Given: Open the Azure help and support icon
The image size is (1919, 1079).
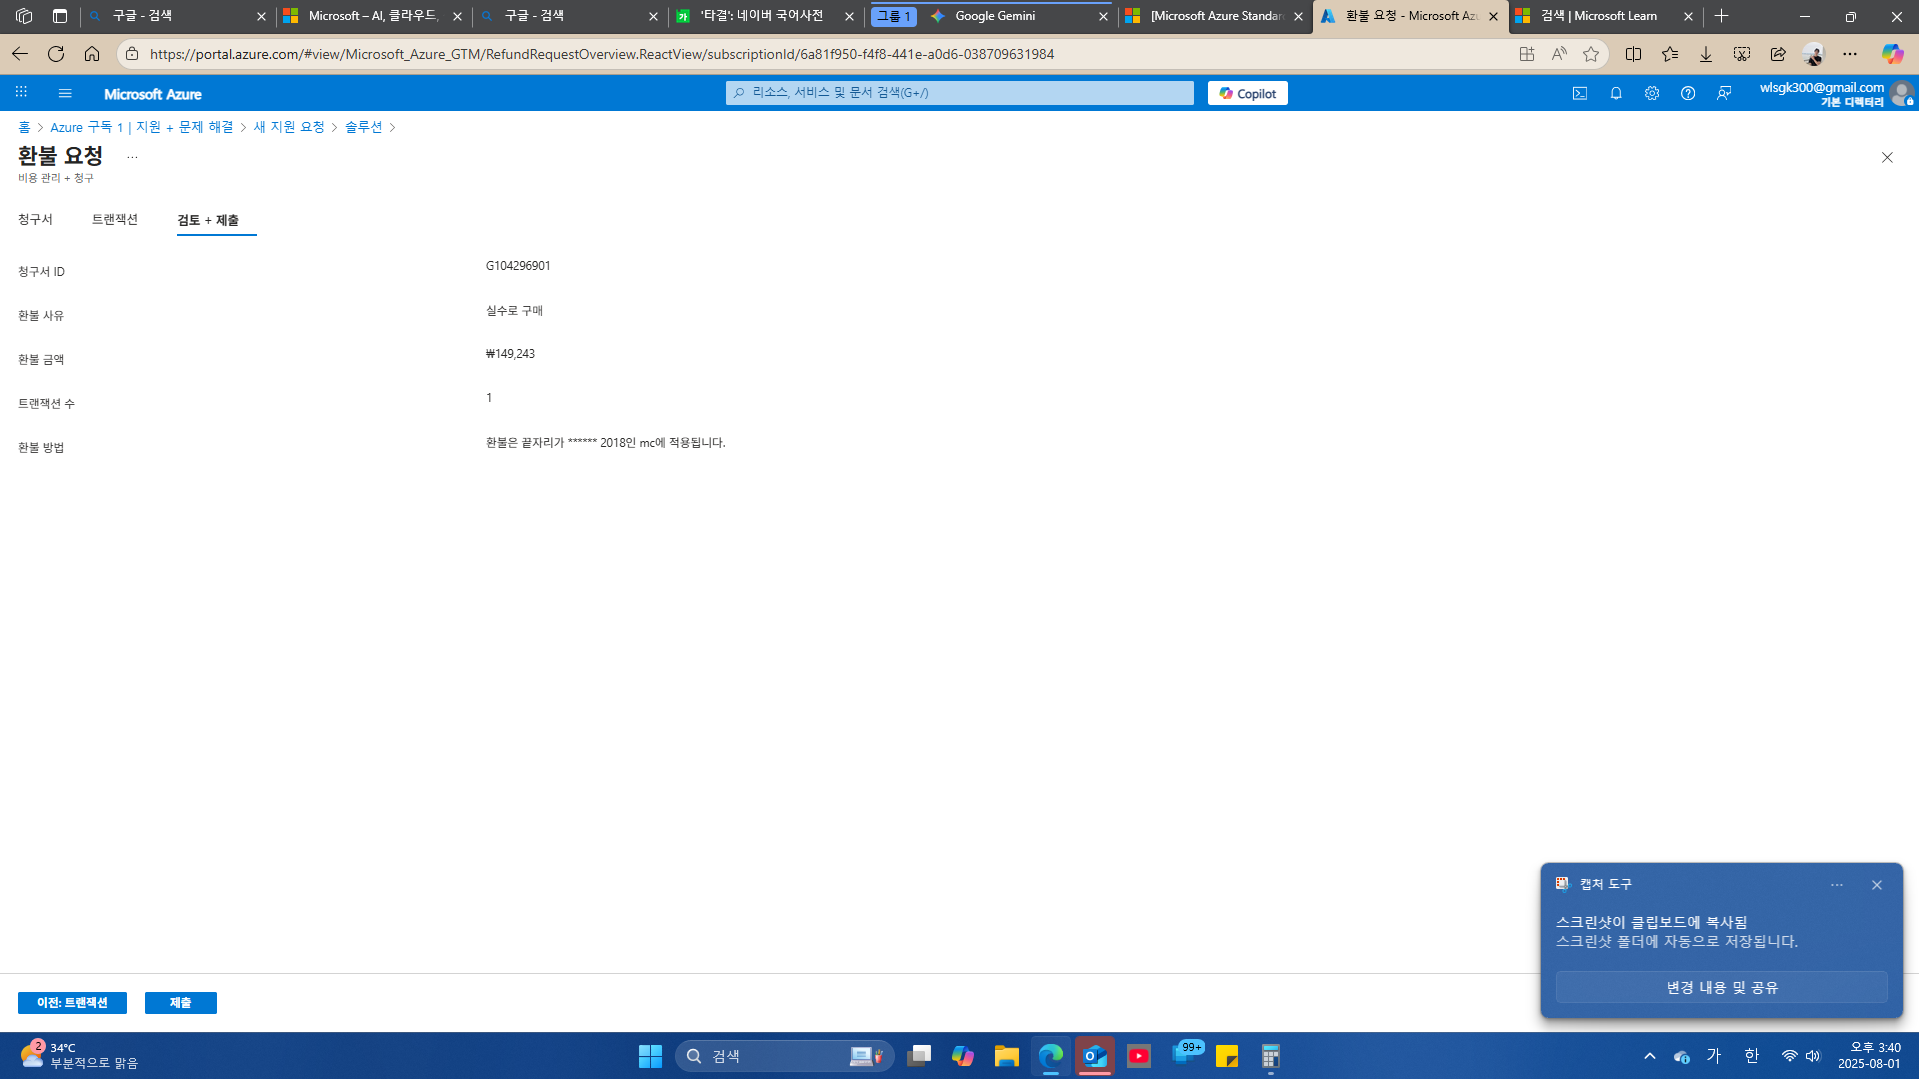Looking at the screenshot, I should click(x=1689, y=92).
